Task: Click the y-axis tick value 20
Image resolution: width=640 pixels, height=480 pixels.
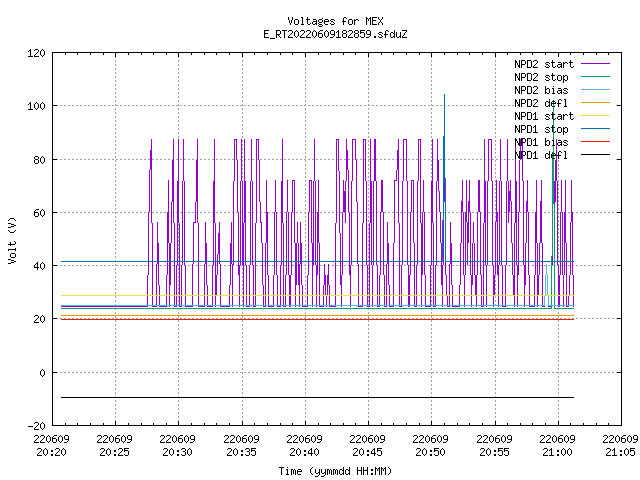Action: pos(39,319)
